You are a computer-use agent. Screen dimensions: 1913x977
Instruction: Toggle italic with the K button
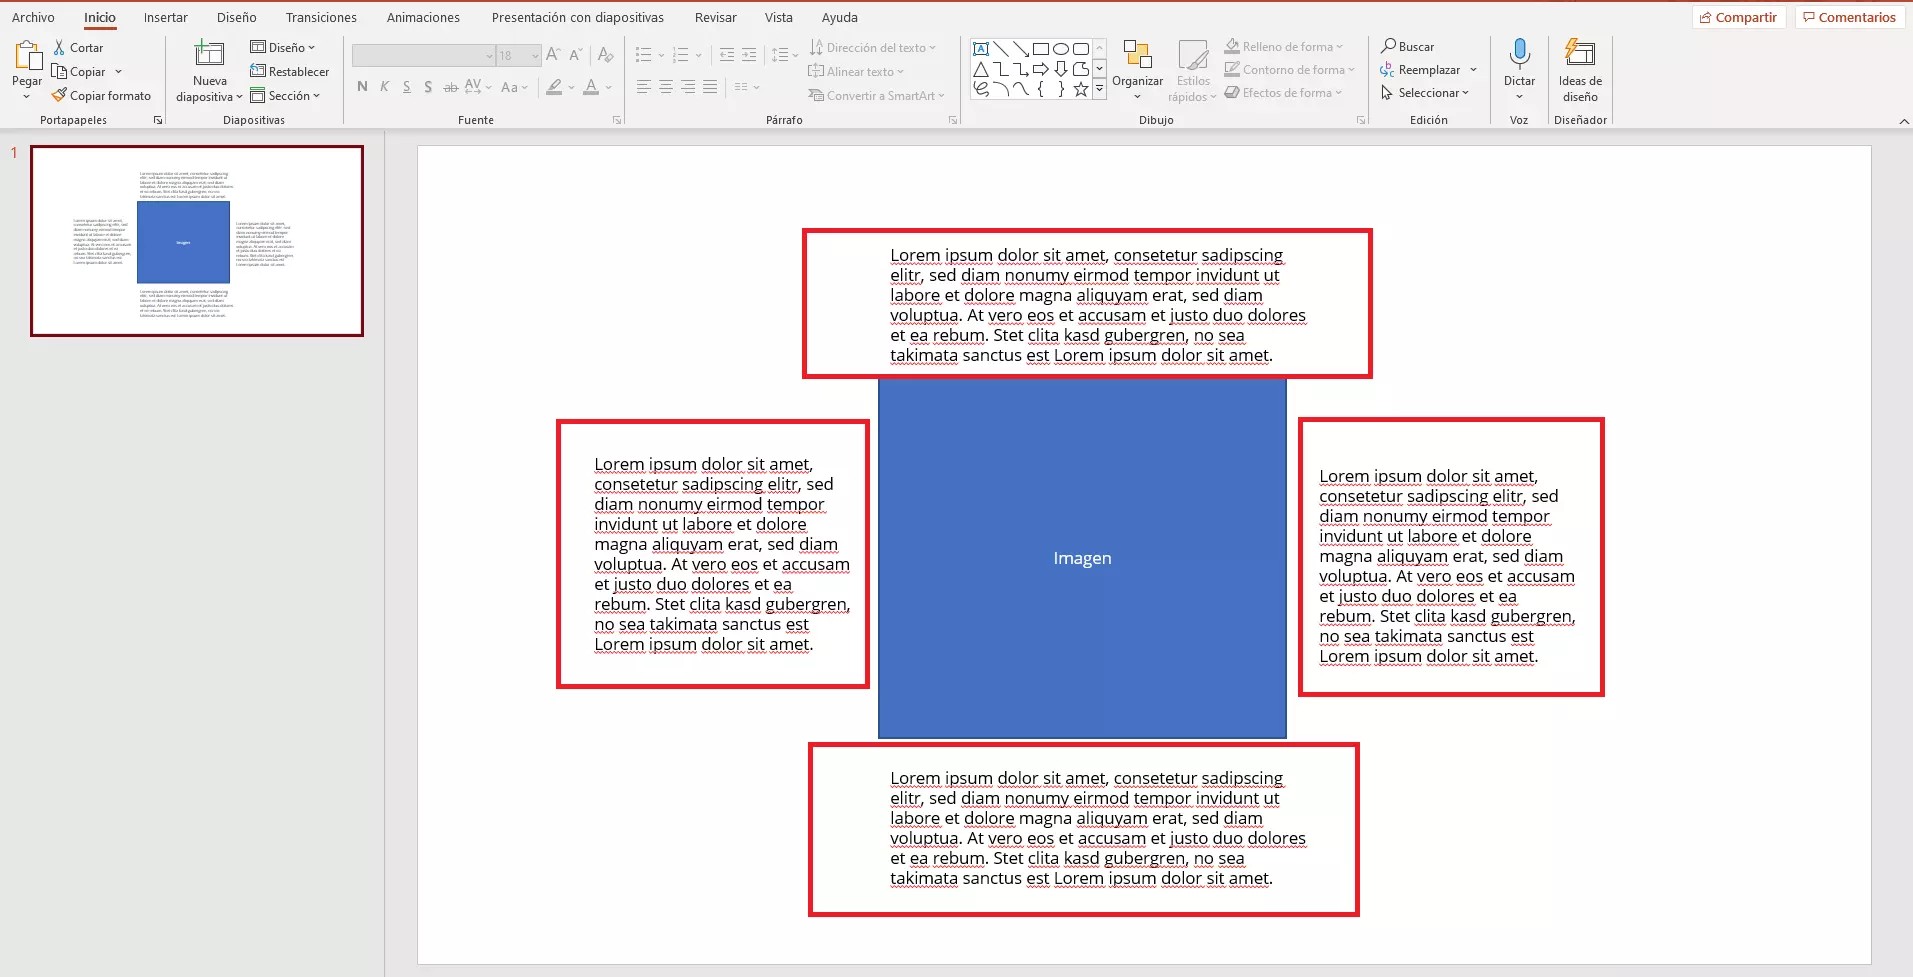[384, 87]
